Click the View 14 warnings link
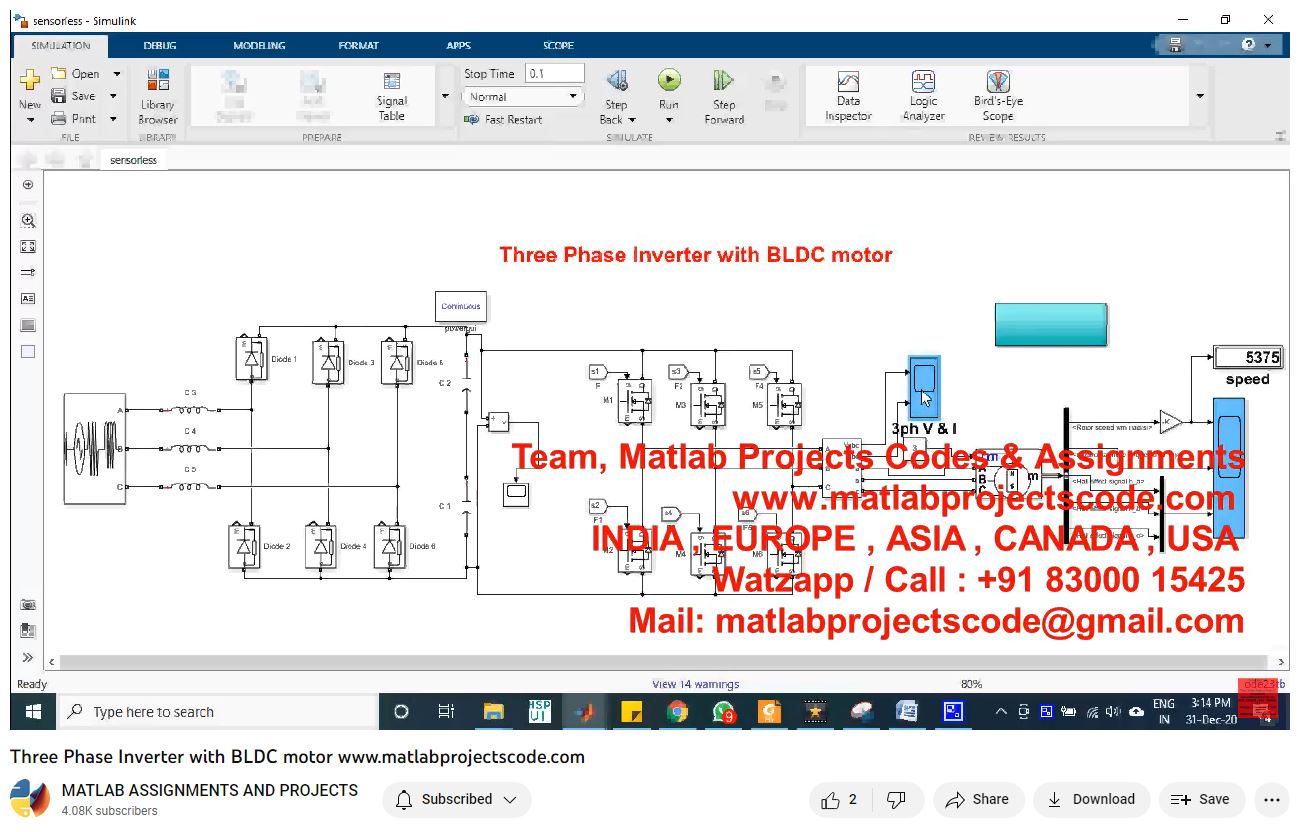Screen dimensions: 1300x832 coord(695,684)
